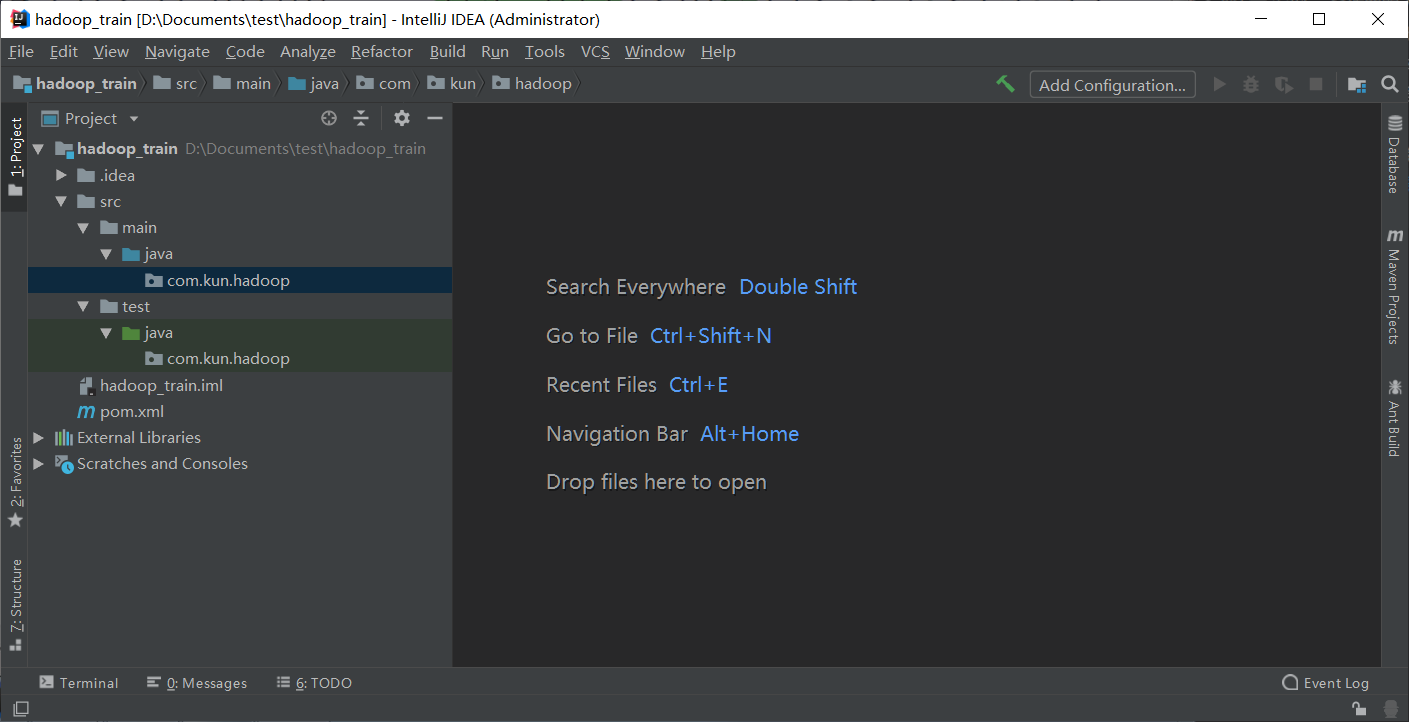Collapse the test folder
This screenshot has width=1409, height=722.
85,307
